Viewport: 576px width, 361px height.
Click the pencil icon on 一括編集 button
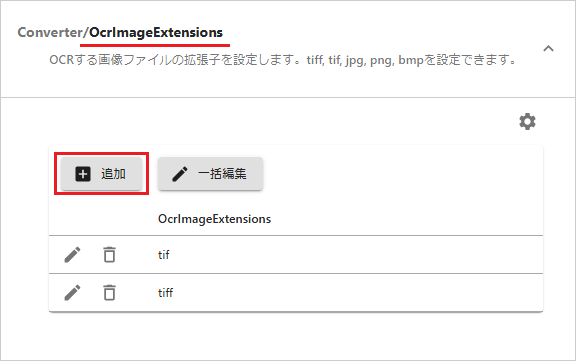tap(180, 174)
